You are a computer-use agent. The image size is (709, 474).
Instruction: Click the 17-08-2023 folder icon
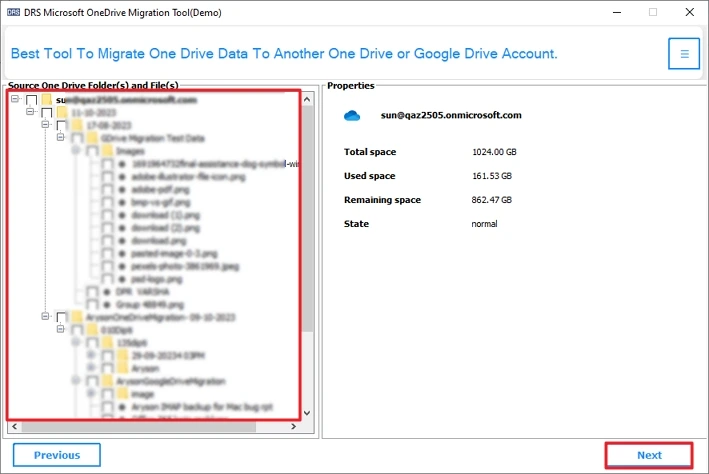78,125
